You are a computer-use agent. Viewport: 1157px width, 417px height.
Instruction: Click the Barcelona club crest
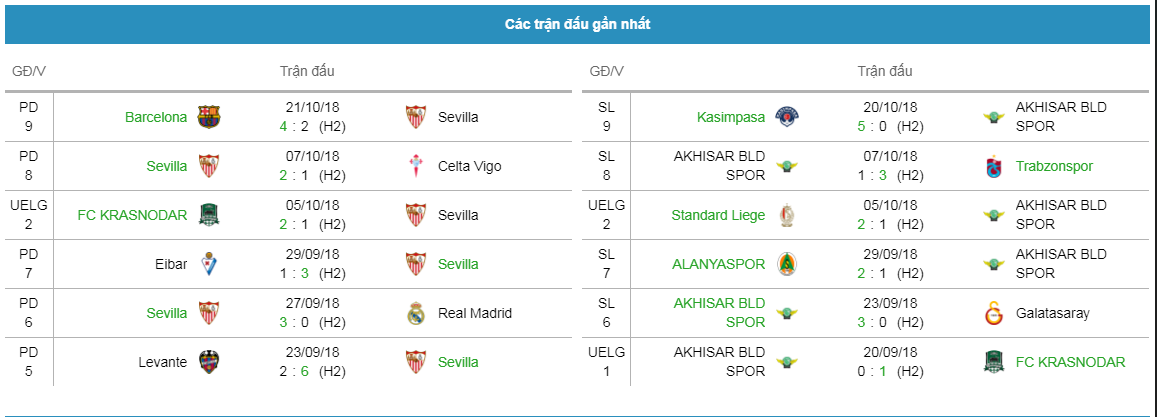coord(209,117)
